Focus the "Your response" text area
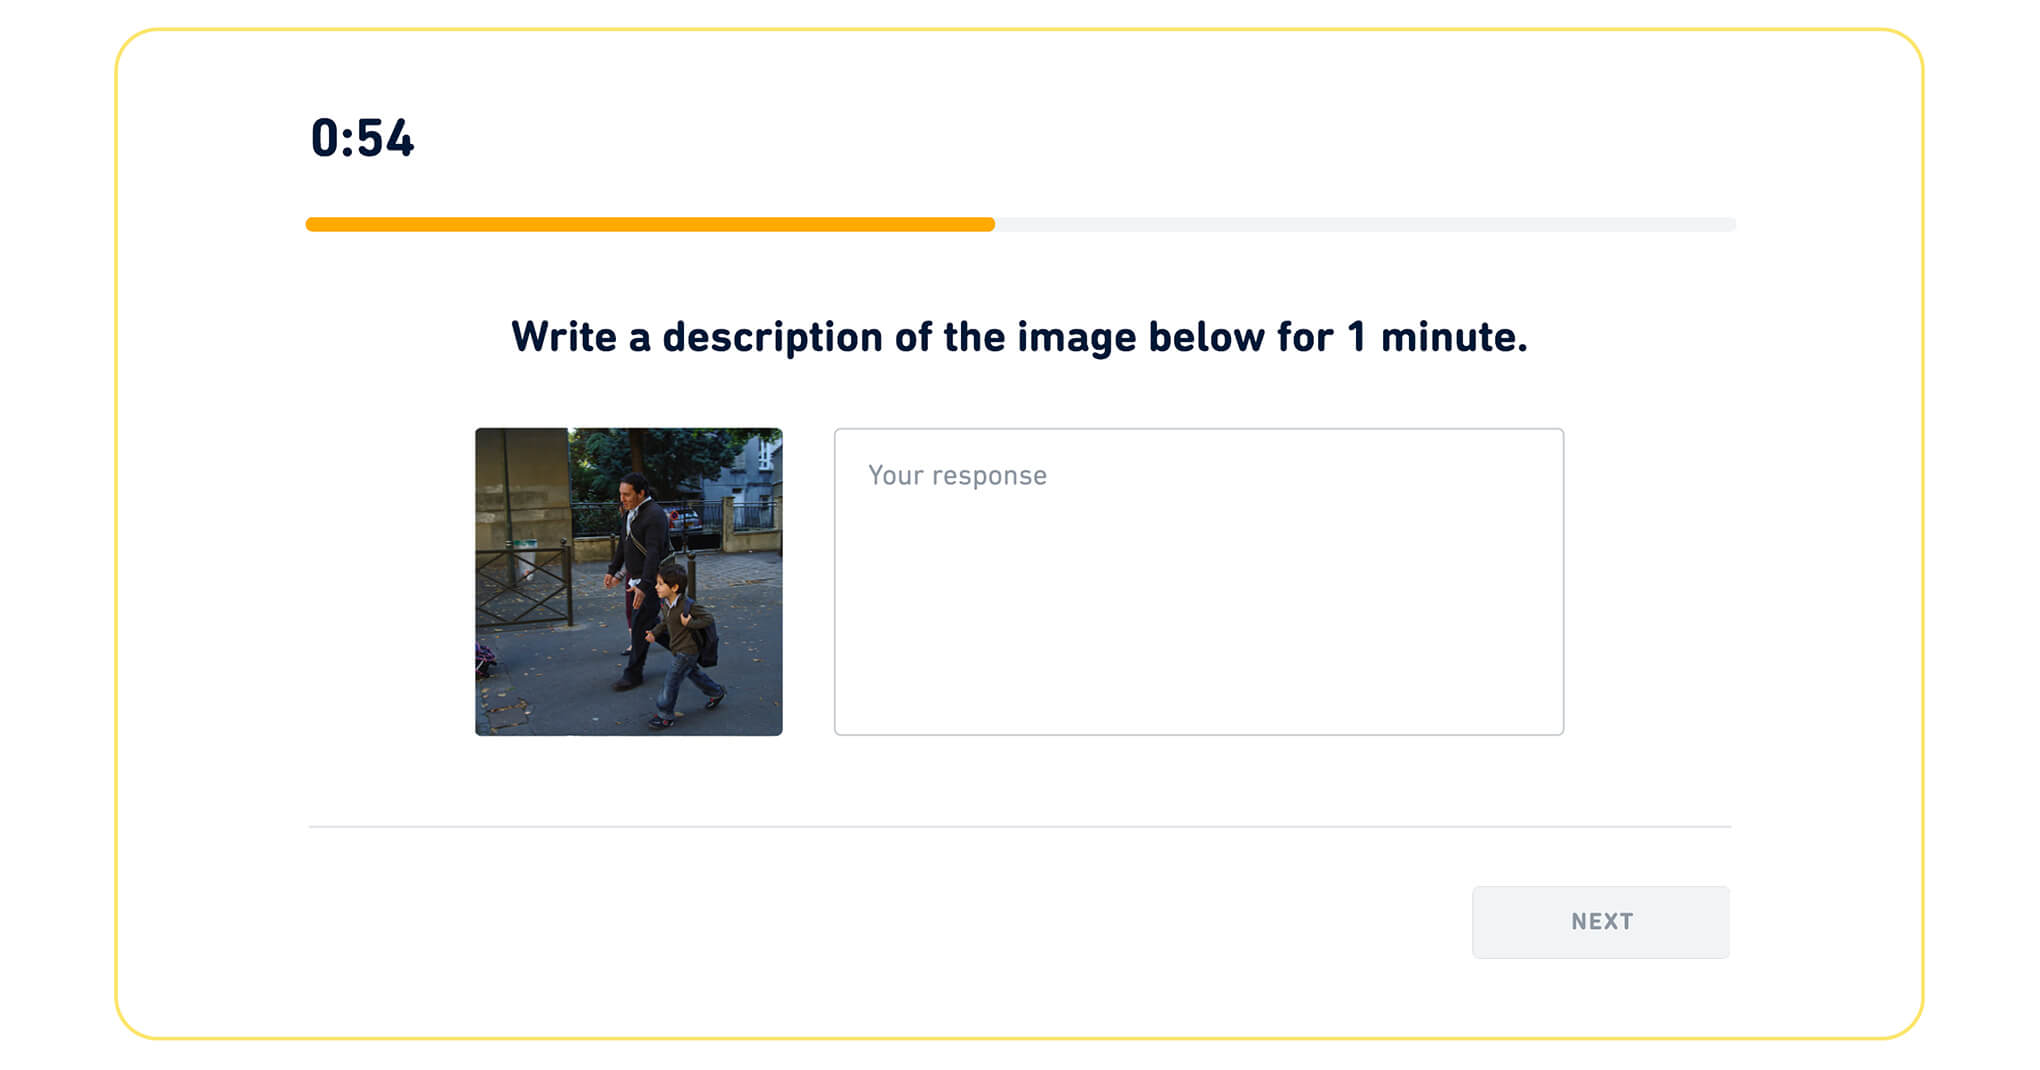2040x1070 pixels. point(1198,581)
